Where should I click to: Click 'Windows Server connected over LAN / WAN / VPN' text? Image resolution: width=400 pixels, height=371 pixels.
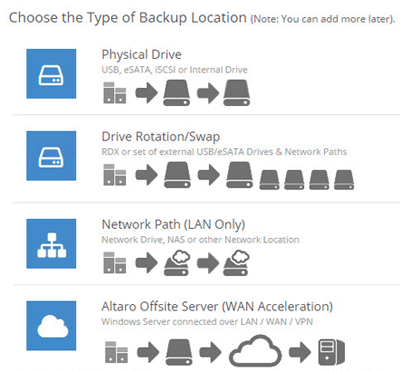click(207, 322)
